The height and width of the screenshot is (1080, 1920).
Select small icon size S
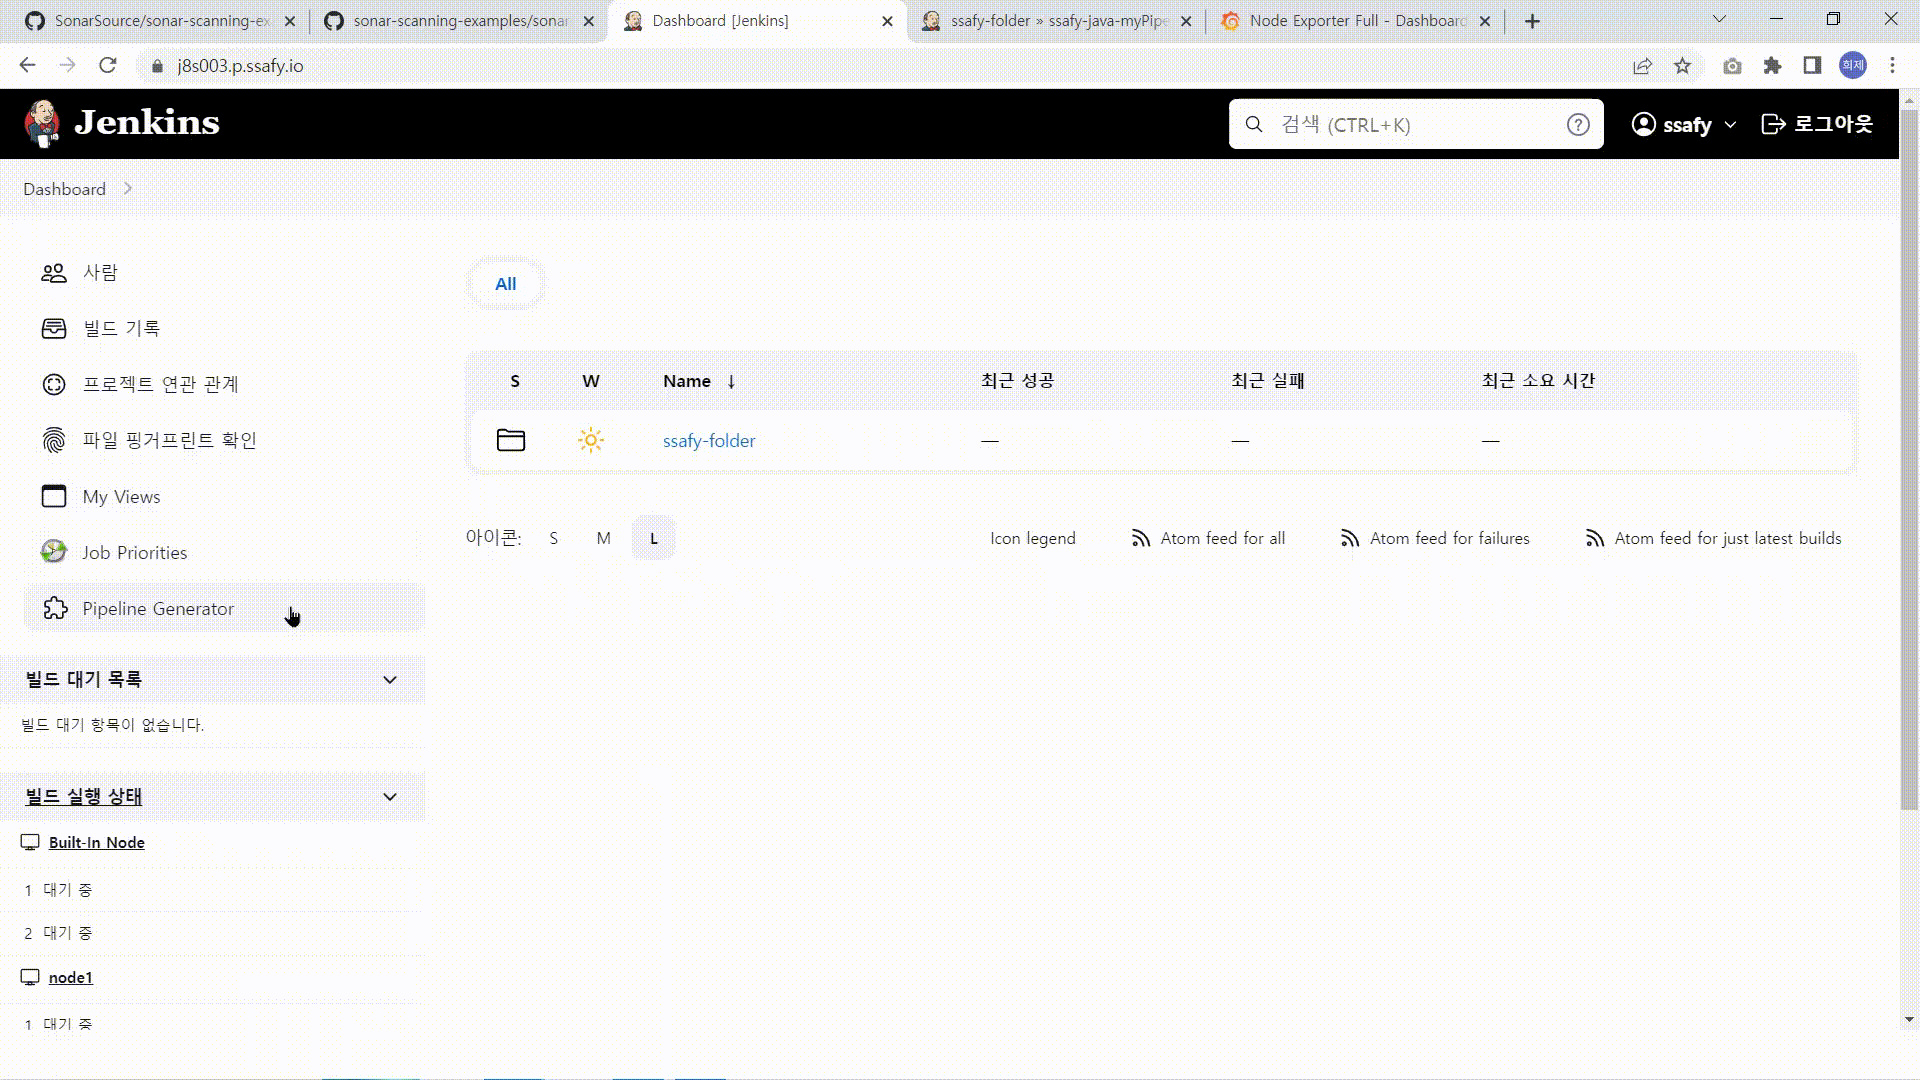tap(553, 538)
